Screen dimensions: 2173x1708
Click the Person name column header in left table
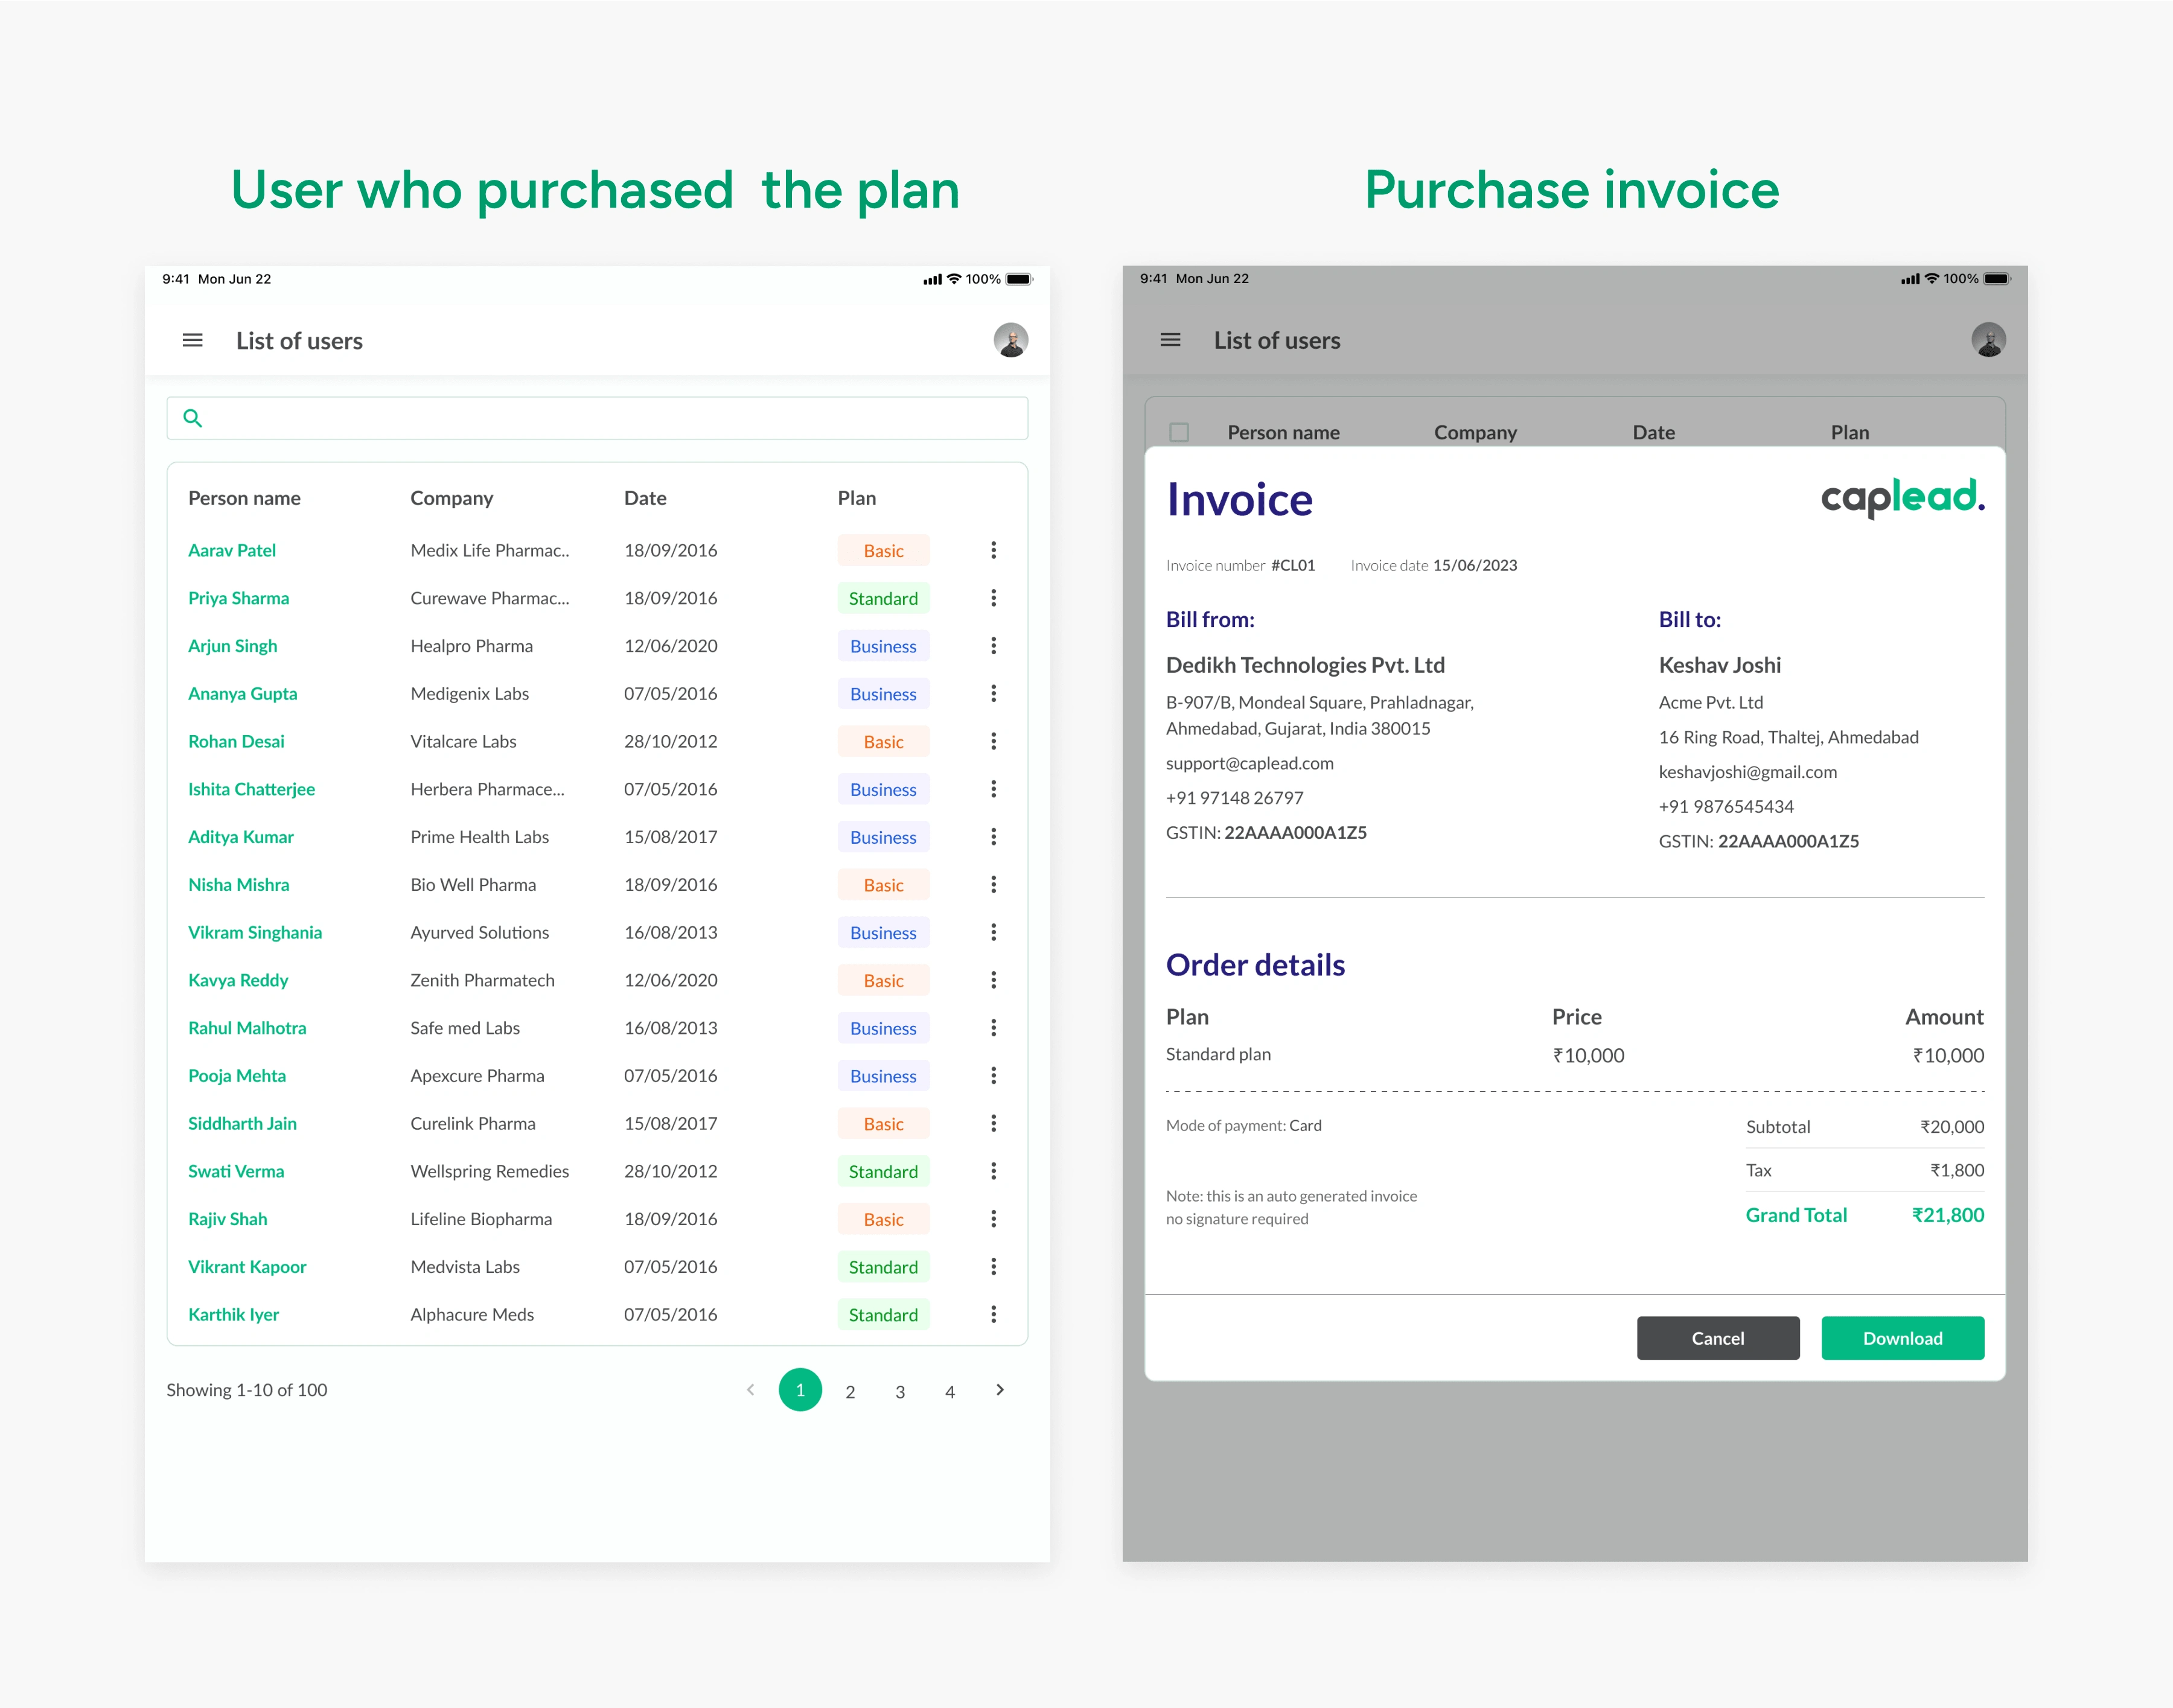[x=244, y=498]
